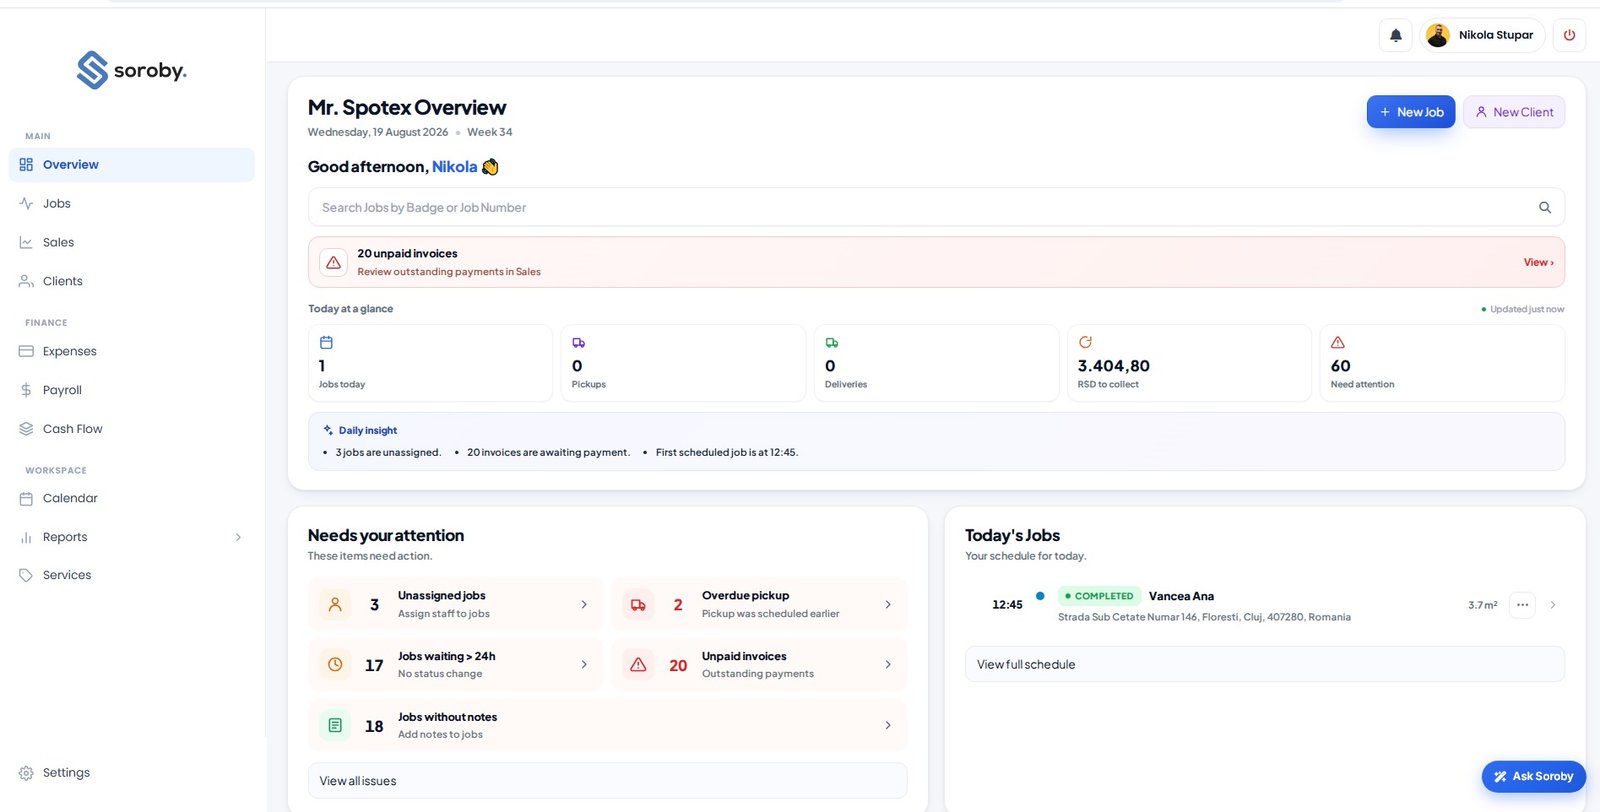Open Settings in sidebar
This screenshot has height=812, width=1600.
(x=132, y=773)
